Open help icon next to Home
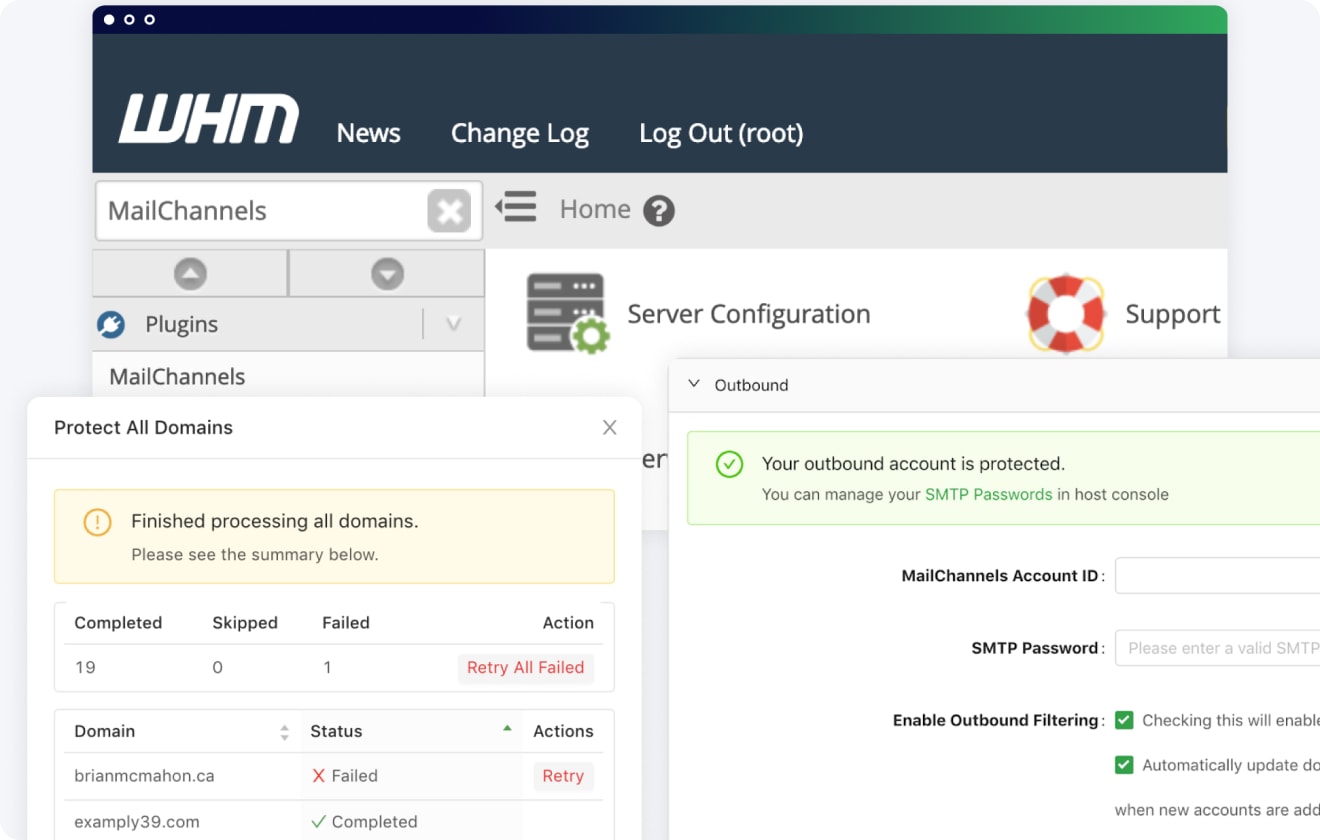The width and height of the screenshot is (1320, 840). (659, 210)
